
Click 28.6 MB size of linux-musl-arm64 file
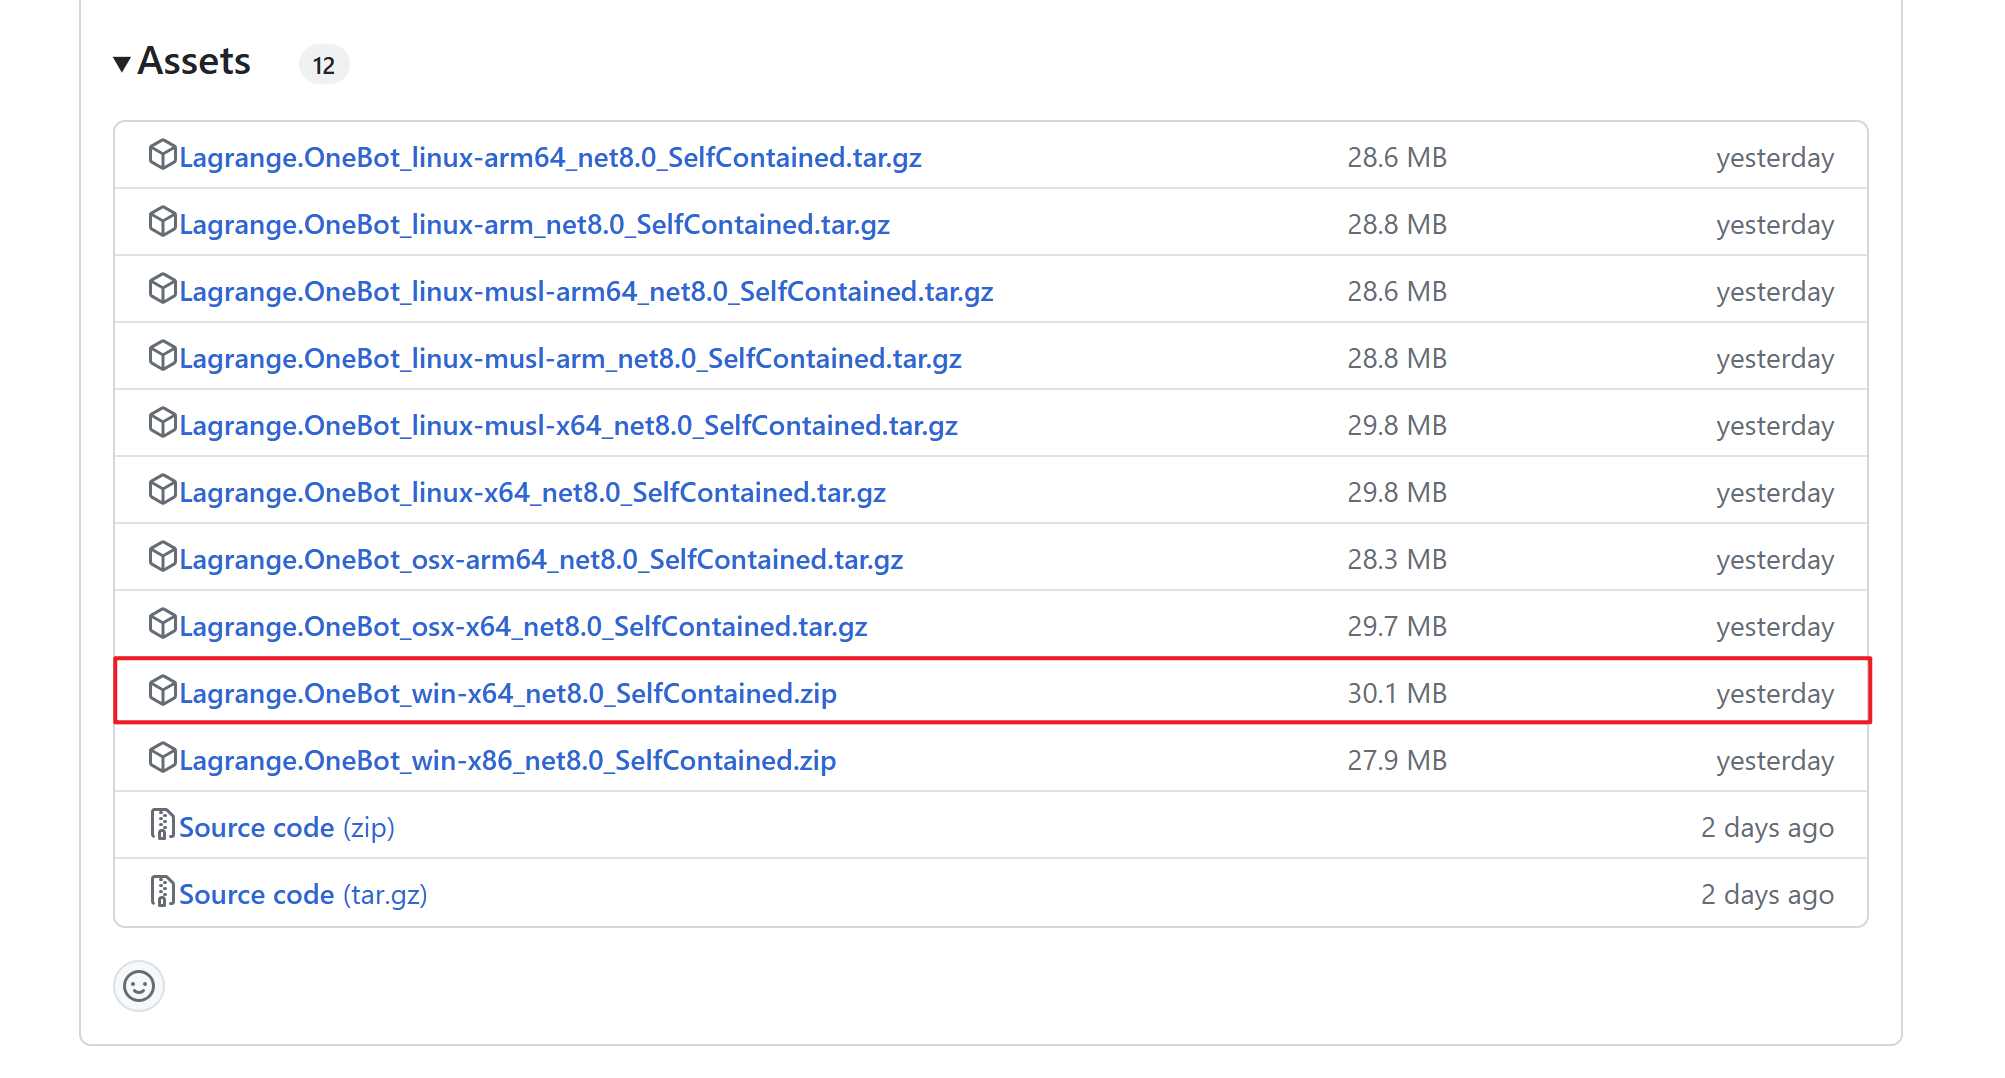coord(1397,292)
